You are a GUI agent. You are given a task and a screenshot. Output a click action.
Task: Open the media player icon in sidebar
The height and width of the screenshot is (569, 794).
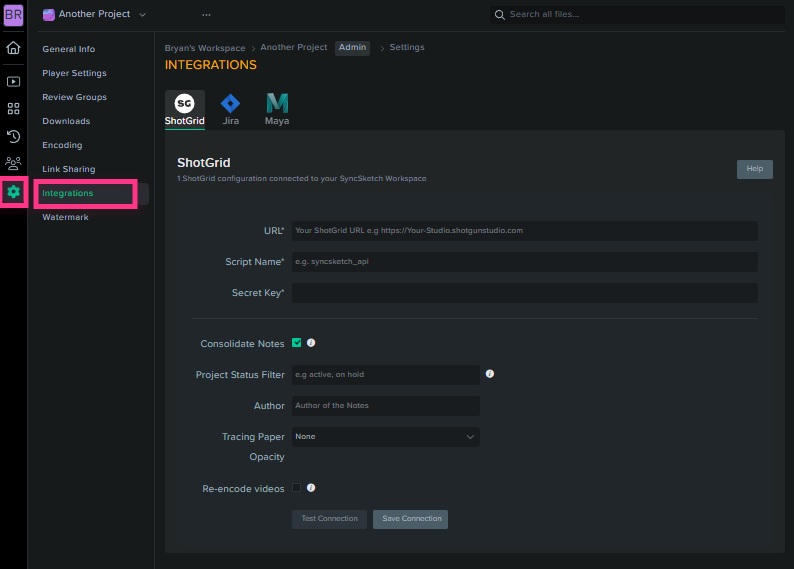13,82
